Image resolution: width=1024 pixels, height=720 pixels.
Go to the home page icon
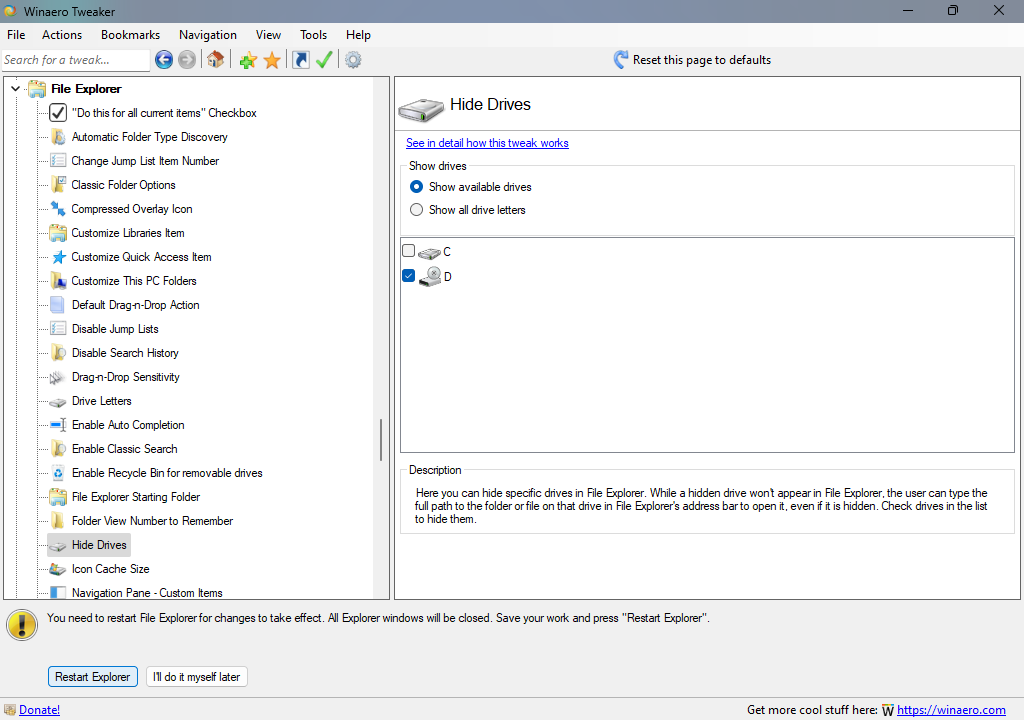coord(216,60)
